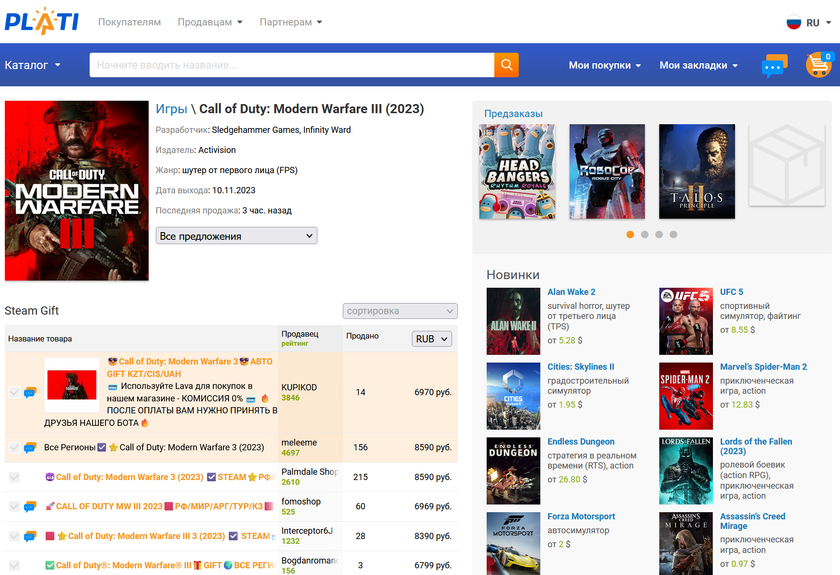Select the first carousel dot
The width and height of the screenshot is (840, 575).
point(630,234)
